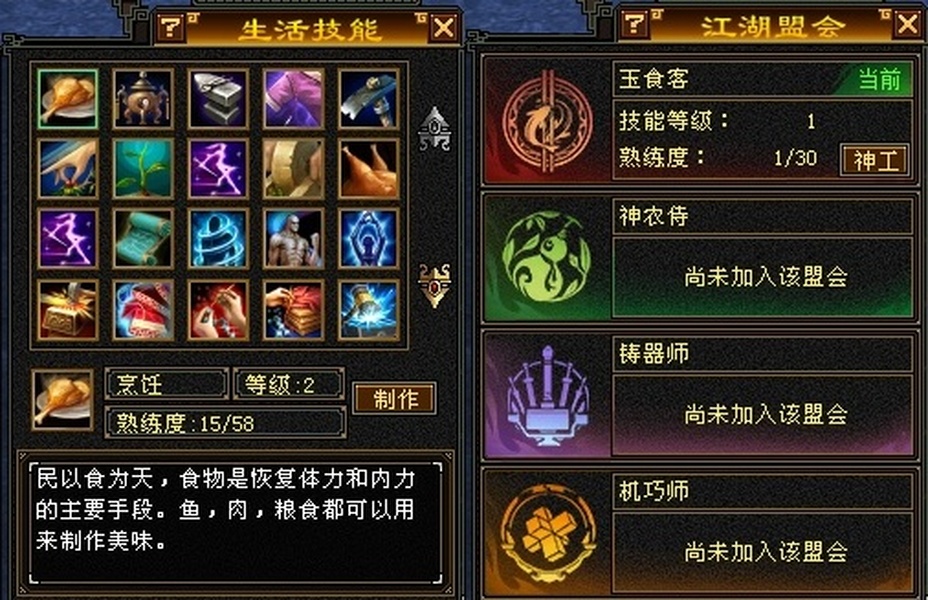Select the pickaxe mining skill icon
Screen dimensions: 928x600
369,99
